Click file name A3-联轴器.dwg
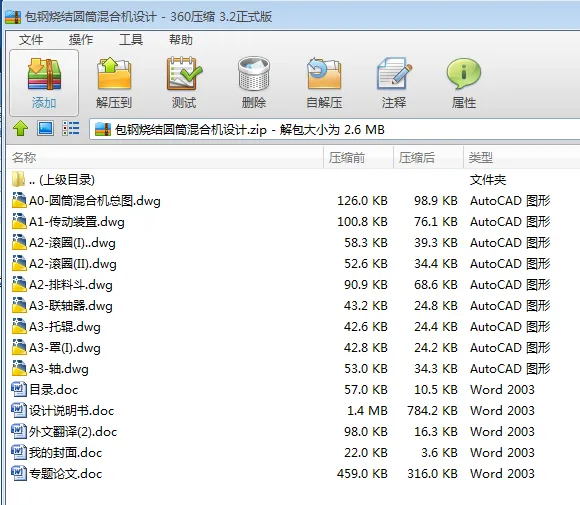The height and width of the screenshot is (505, 580). click(71, 306)
